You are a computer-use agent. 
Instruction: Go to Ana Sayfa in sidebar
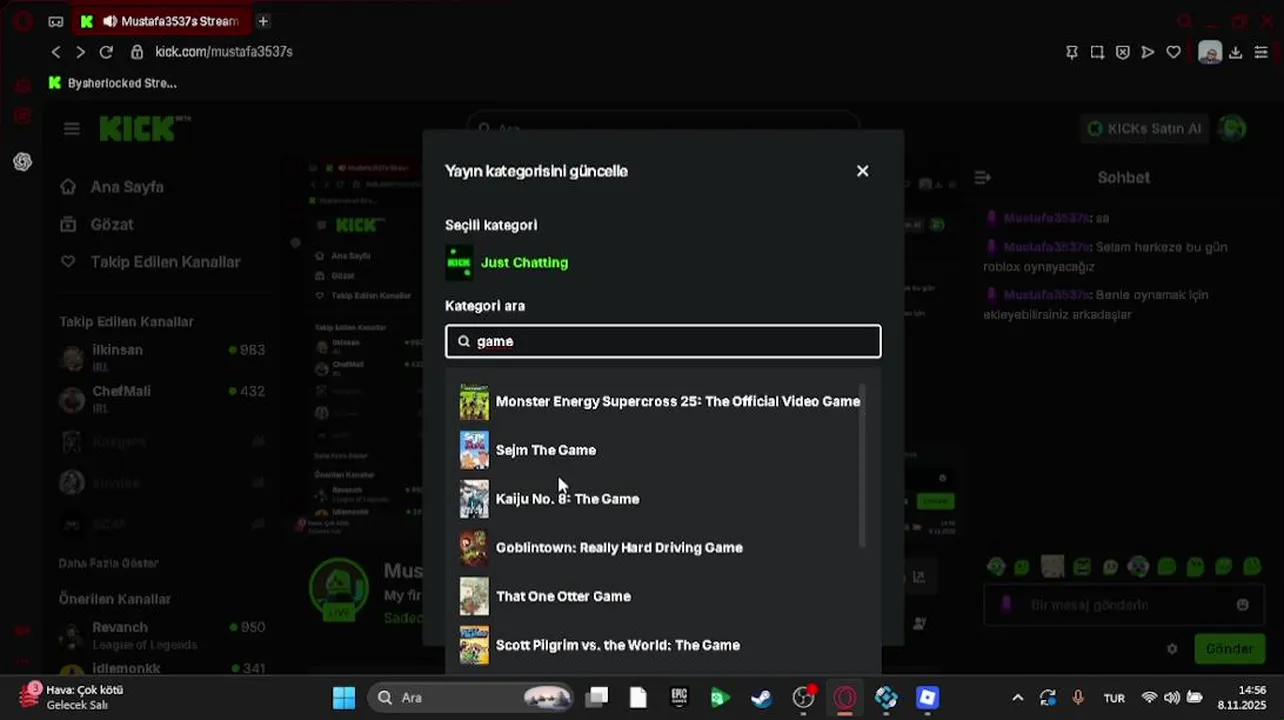tap(112, 187)
